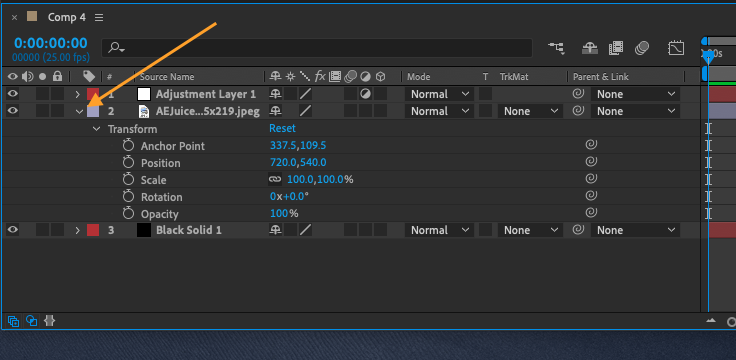Select the Comp 4 timeline tab
Image resolution: width=736 pixels, height=360 pixels.
point(67,17)
